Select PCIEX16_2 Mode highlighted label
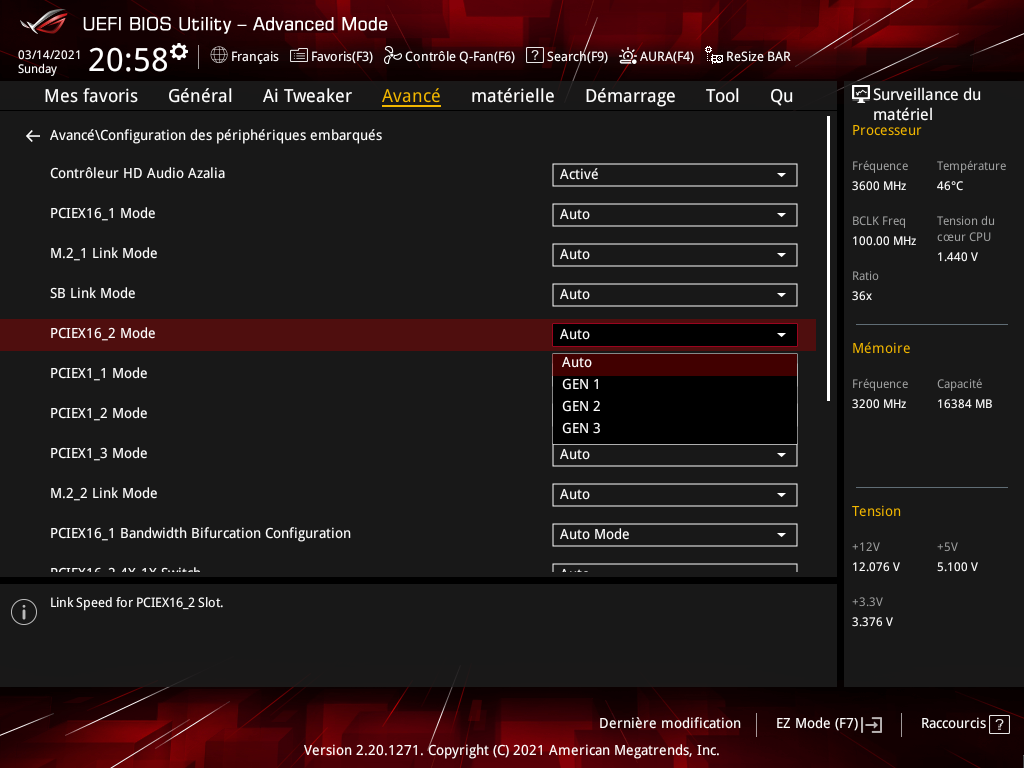 (103, 334)
